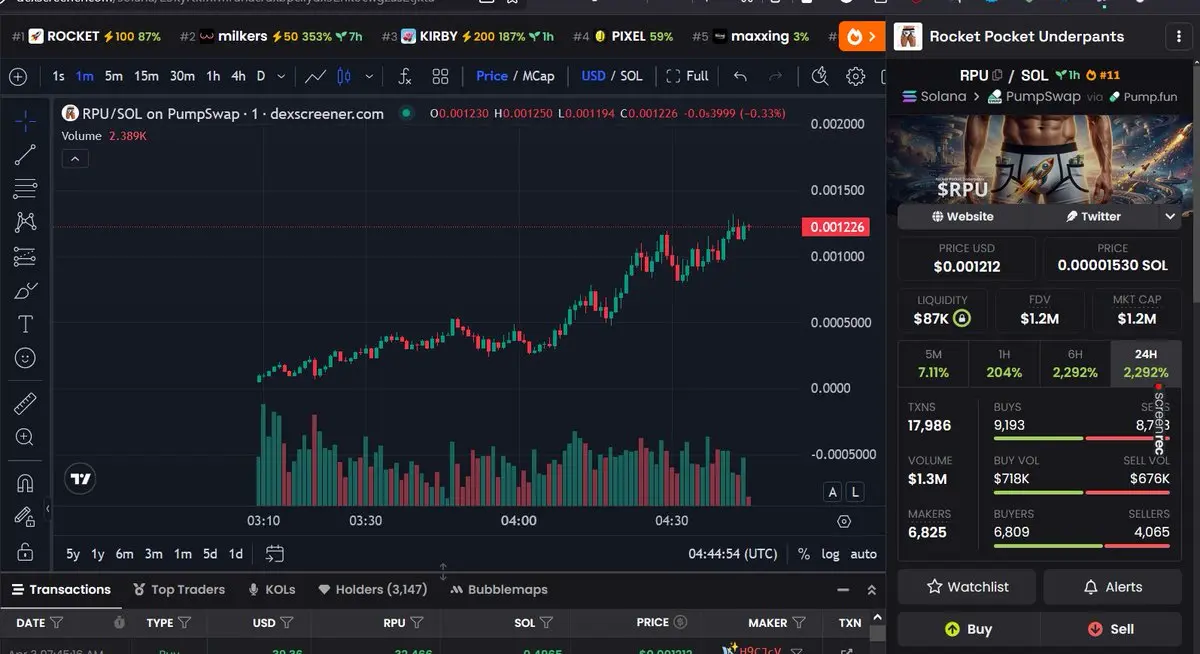Toggle Full screen chart mode

(x=688, y=76)
